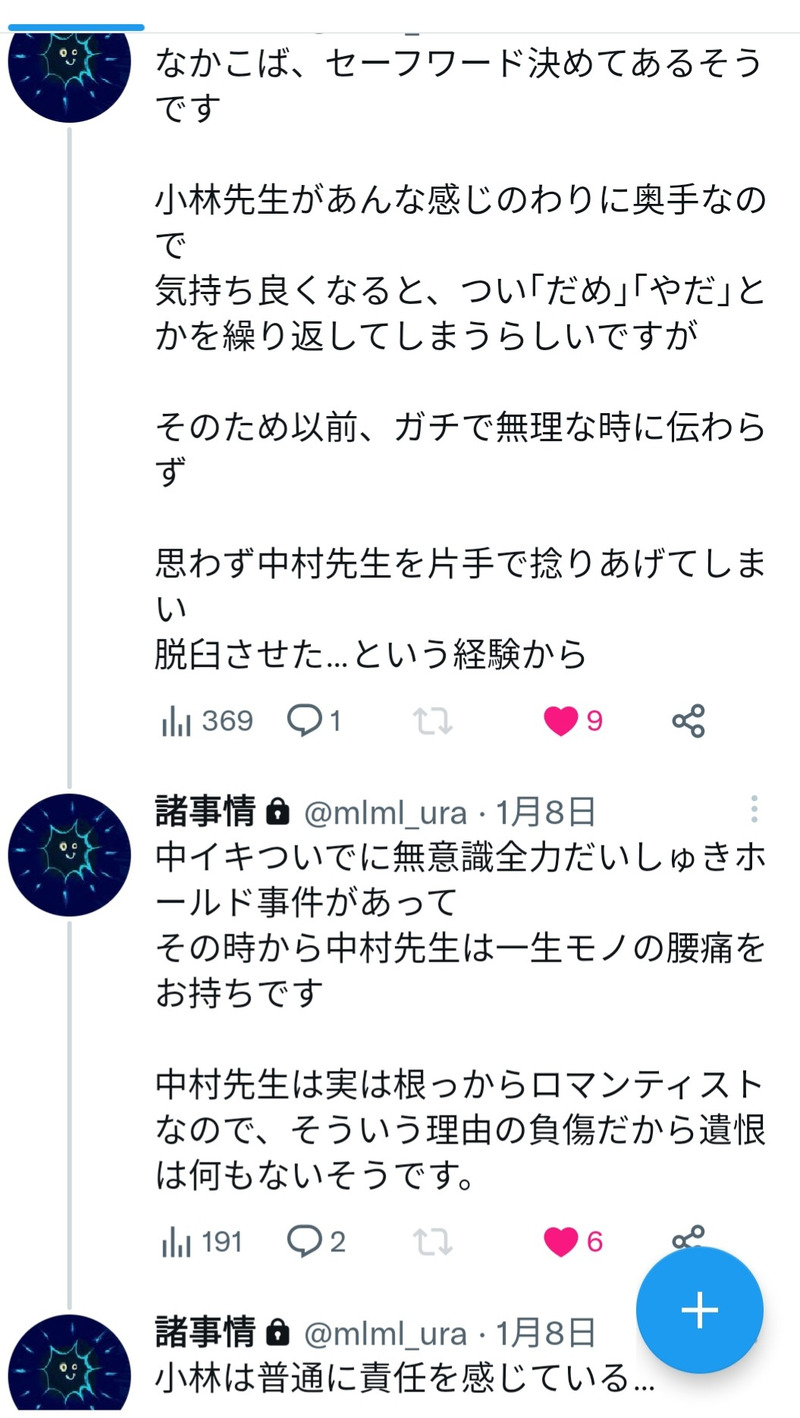Reply to the tweet with 1 comment
Image resolution: width=800 pixels, height=1418 pixels.
coord(314,721)
